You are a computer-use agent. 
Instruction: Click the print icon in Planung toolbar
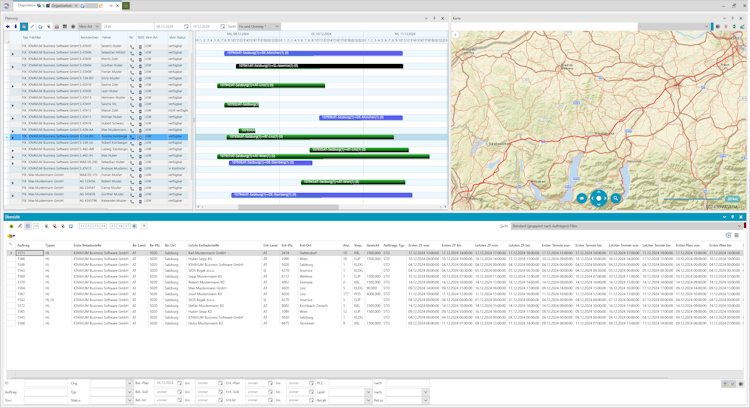tap(56, 26)
